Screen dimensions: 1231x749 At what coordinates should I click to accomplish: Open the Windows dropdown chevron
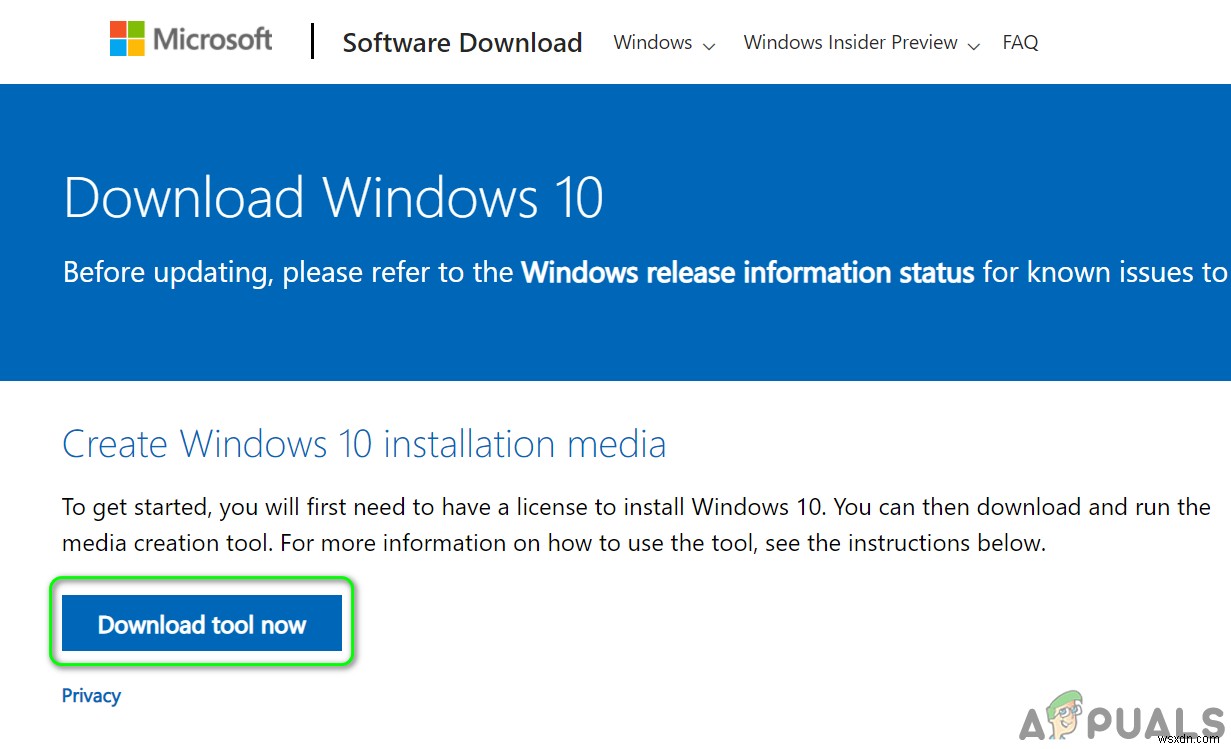(x=709, y=44)
